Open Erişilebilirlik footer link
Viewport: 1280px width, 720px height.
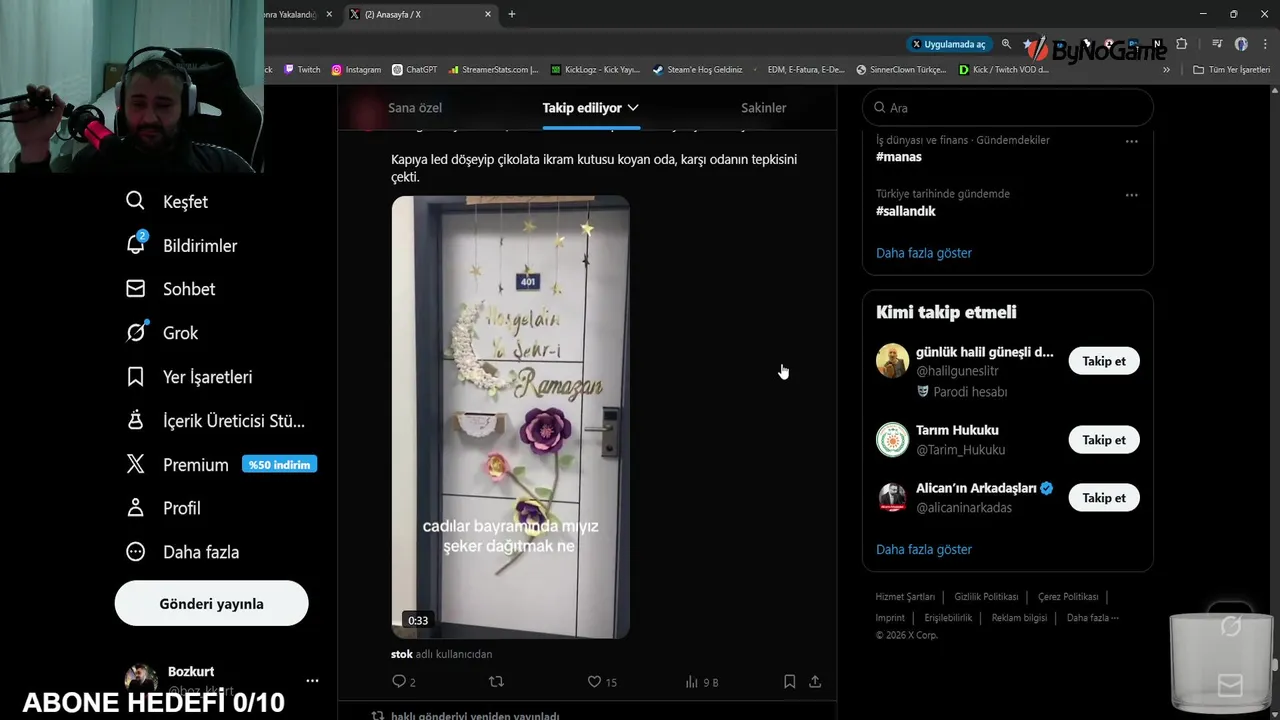(x=948, y=618)
